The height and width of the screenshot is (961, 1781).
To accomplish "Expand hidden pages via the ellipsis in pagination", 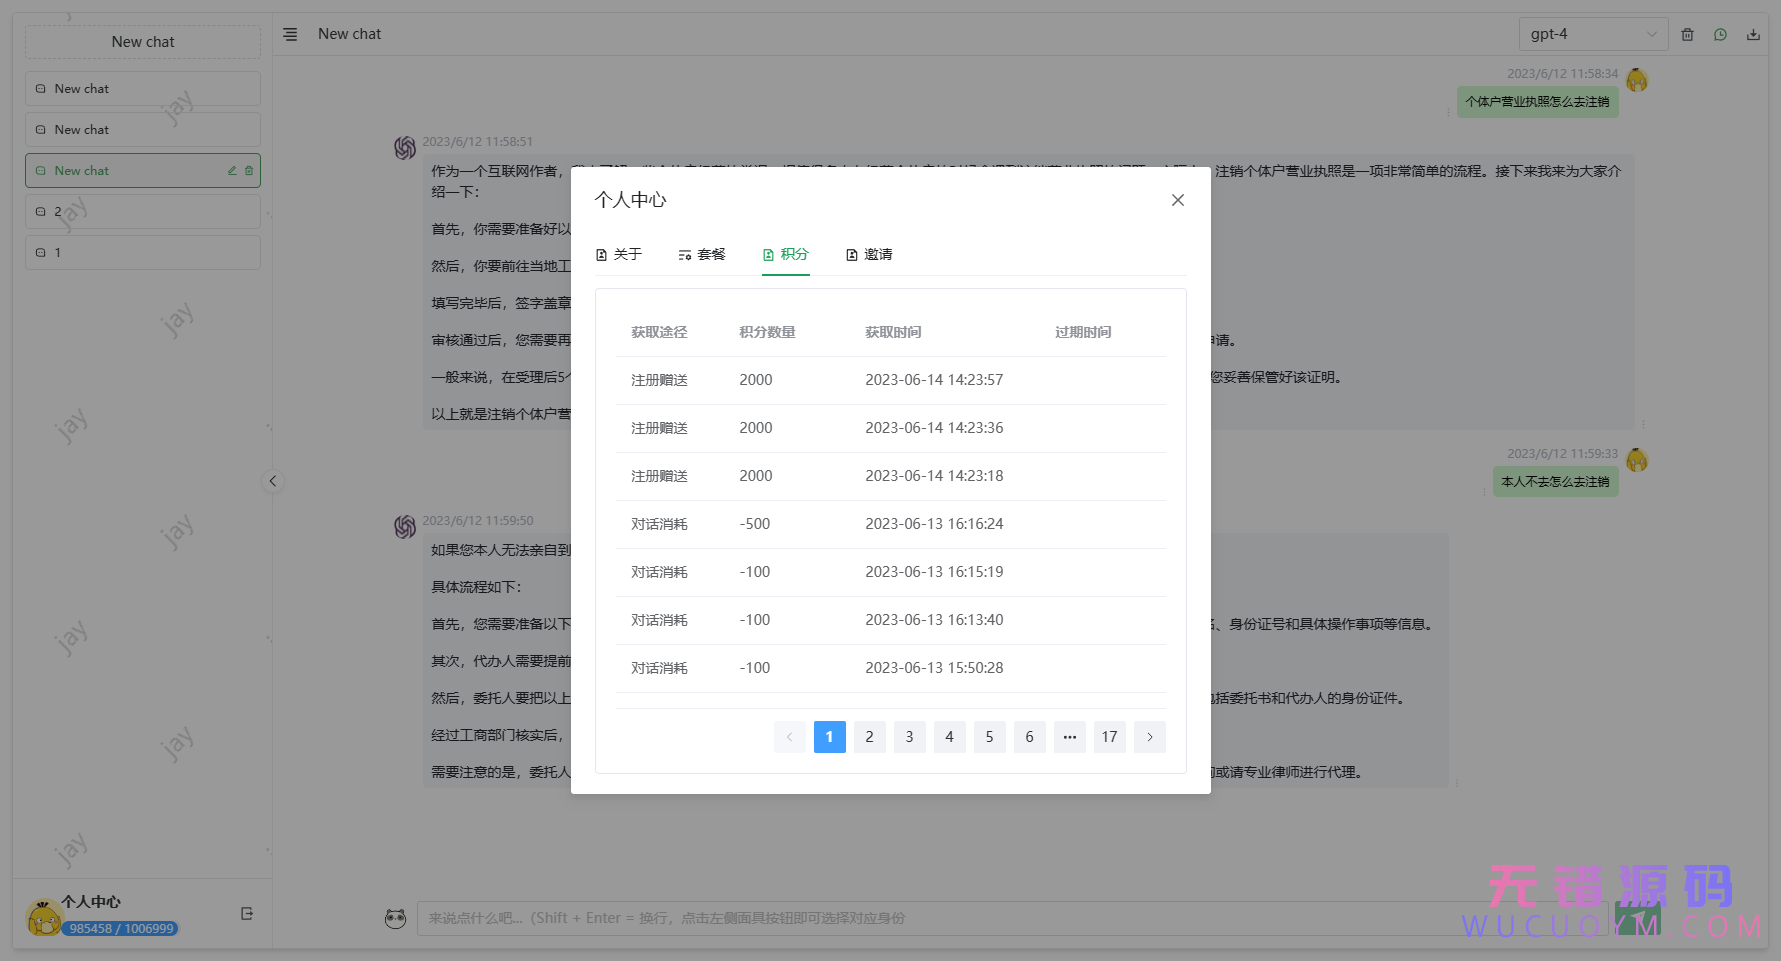I will coord(1069,737).
